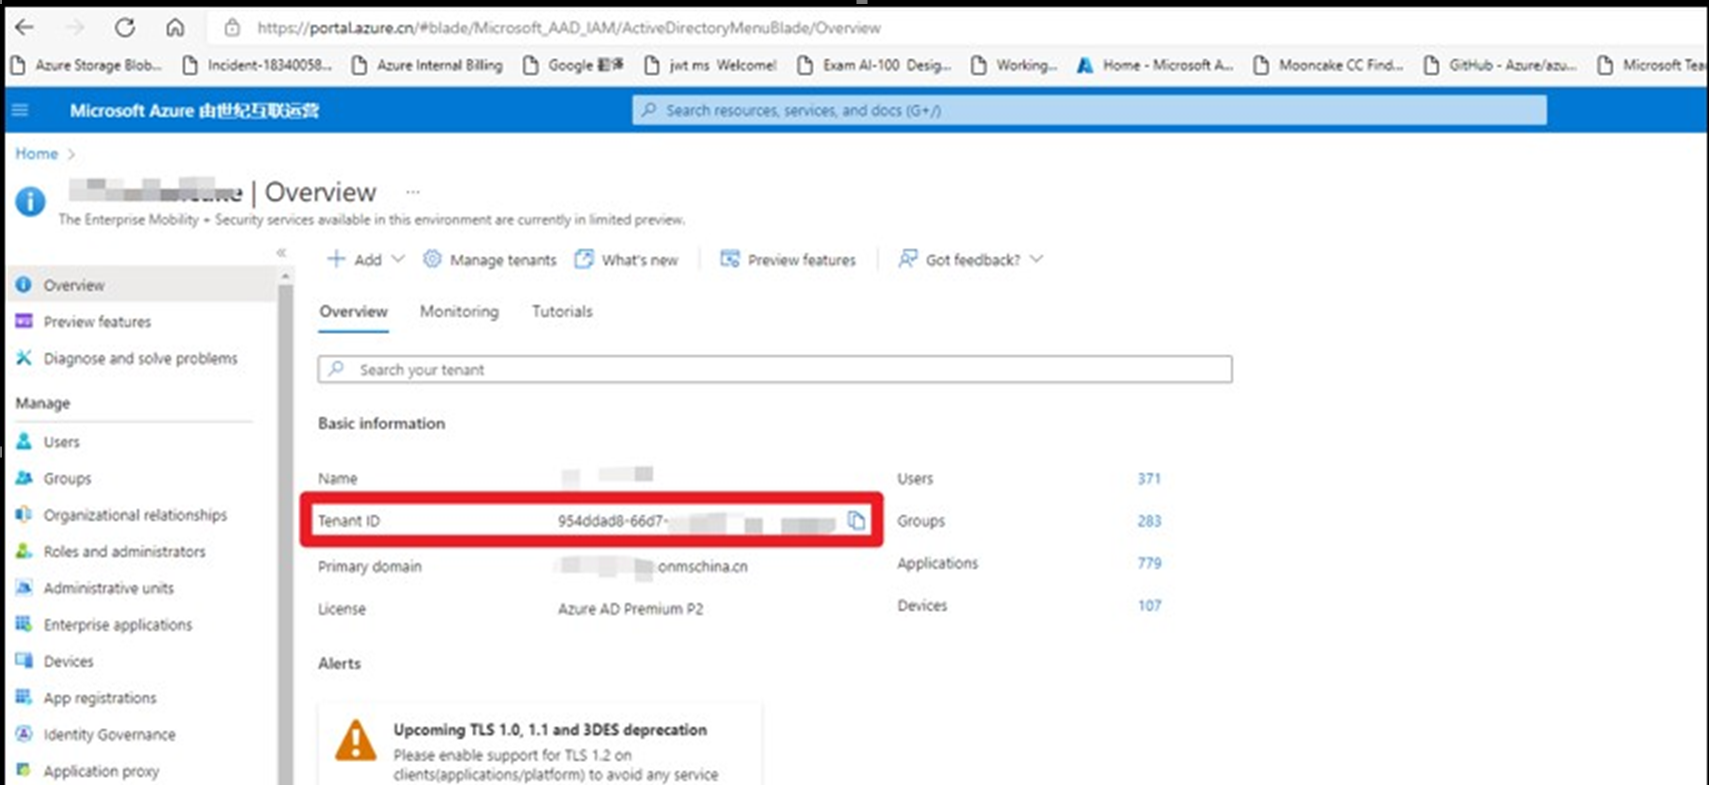This screenshot has width=1709, height=785.
Task: Open the Incident-18340058 bookmark
Action: pos(257,65)
